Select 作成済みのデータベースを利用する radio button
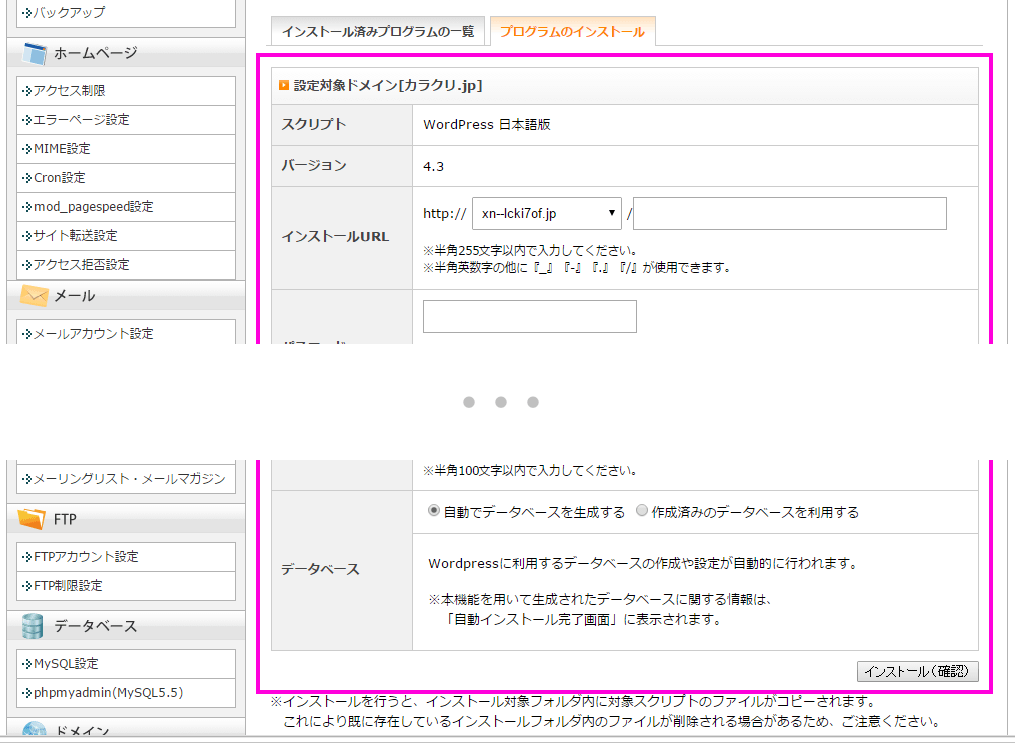Image resolution: width=1015 pixels, height=743 pixels. click(x=641, y=511)
